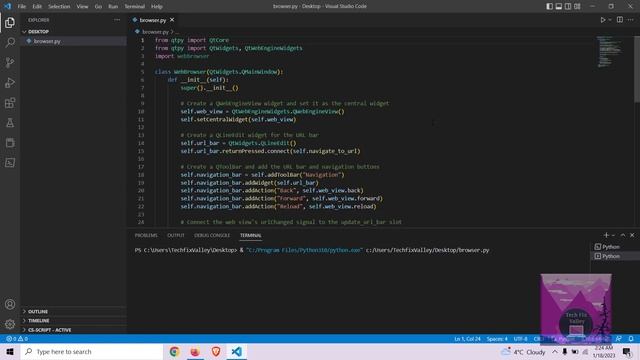The image size is (640, 360).
Task: Switch to the Problems panel tab
Action: pos(146,235)
